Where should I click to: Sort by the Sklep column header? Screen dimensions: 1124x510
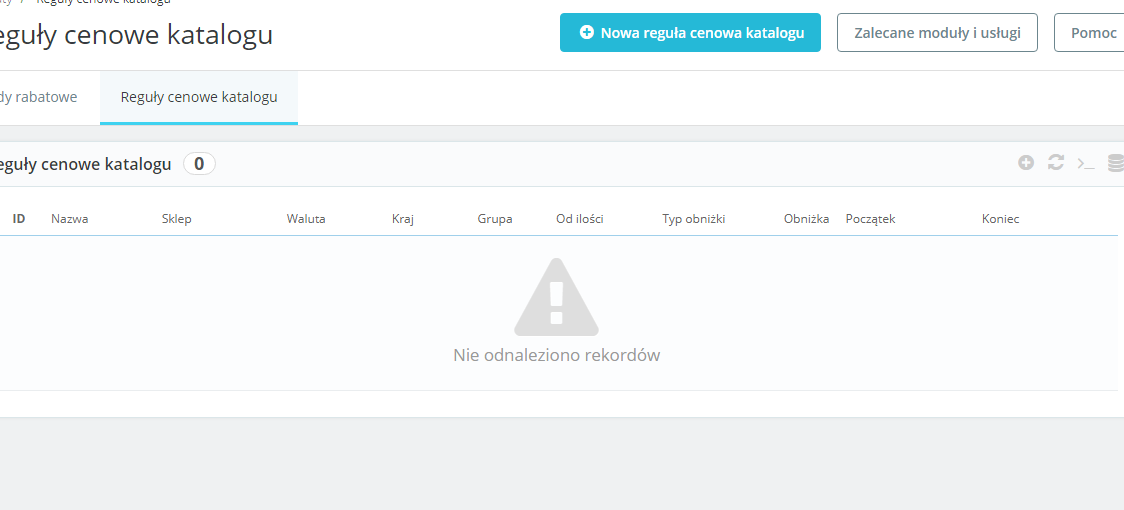click(x=176, y=219)
